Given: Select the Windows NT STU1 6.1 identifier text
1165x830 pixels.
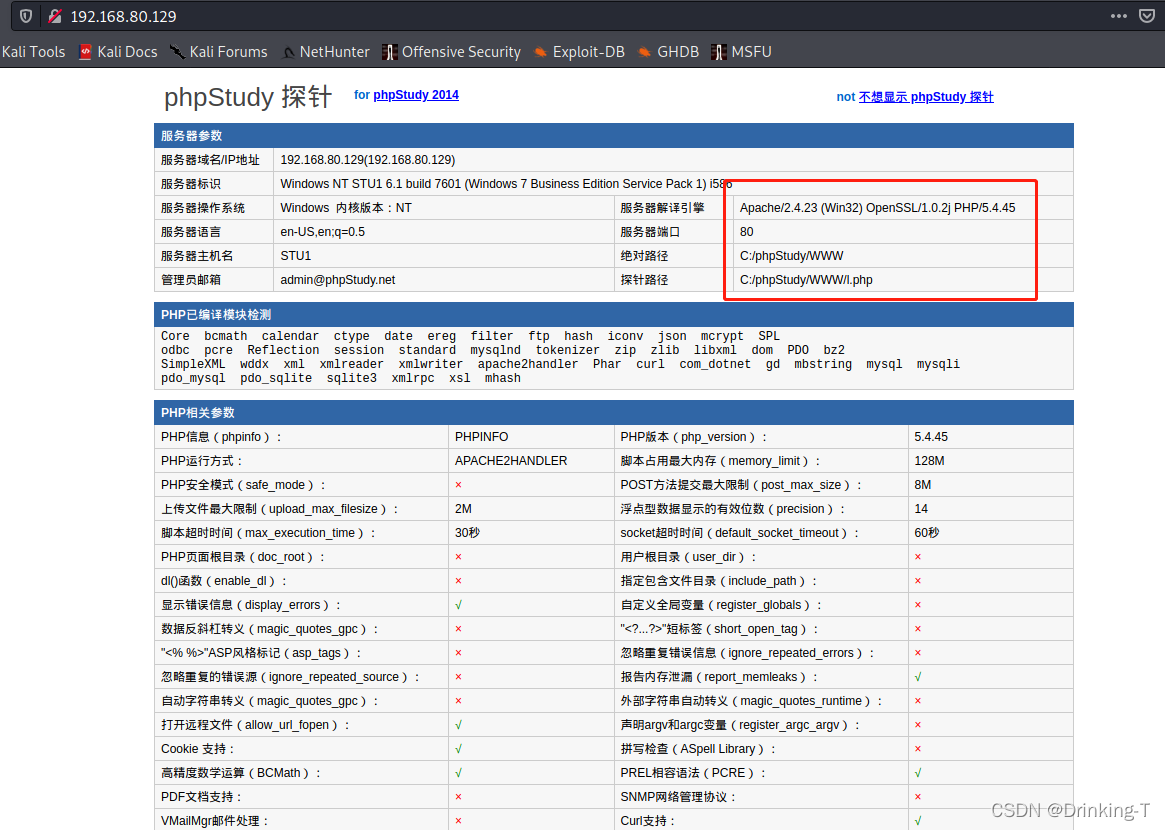Looking at the screenshot, I should 506,184.
